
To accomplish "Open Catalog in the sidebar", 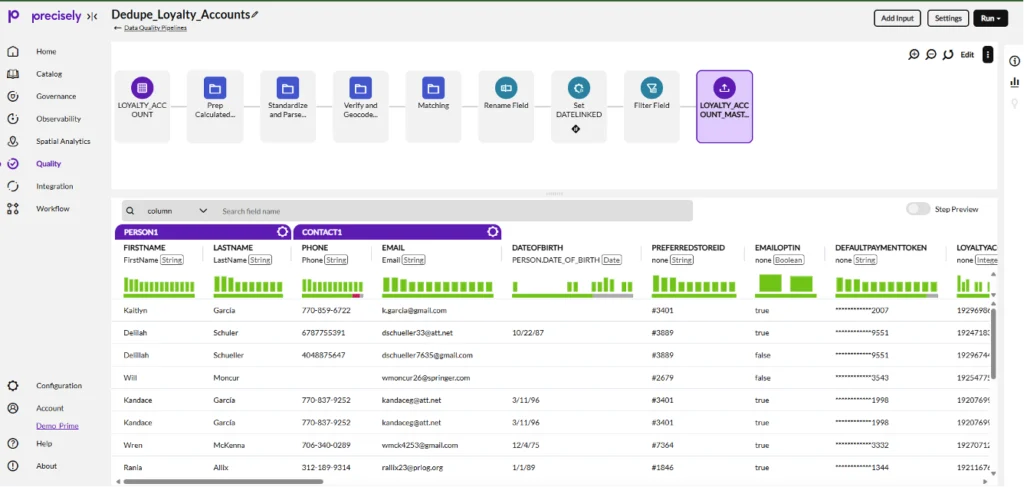I will pyautogui.click(x=49, y=74).
